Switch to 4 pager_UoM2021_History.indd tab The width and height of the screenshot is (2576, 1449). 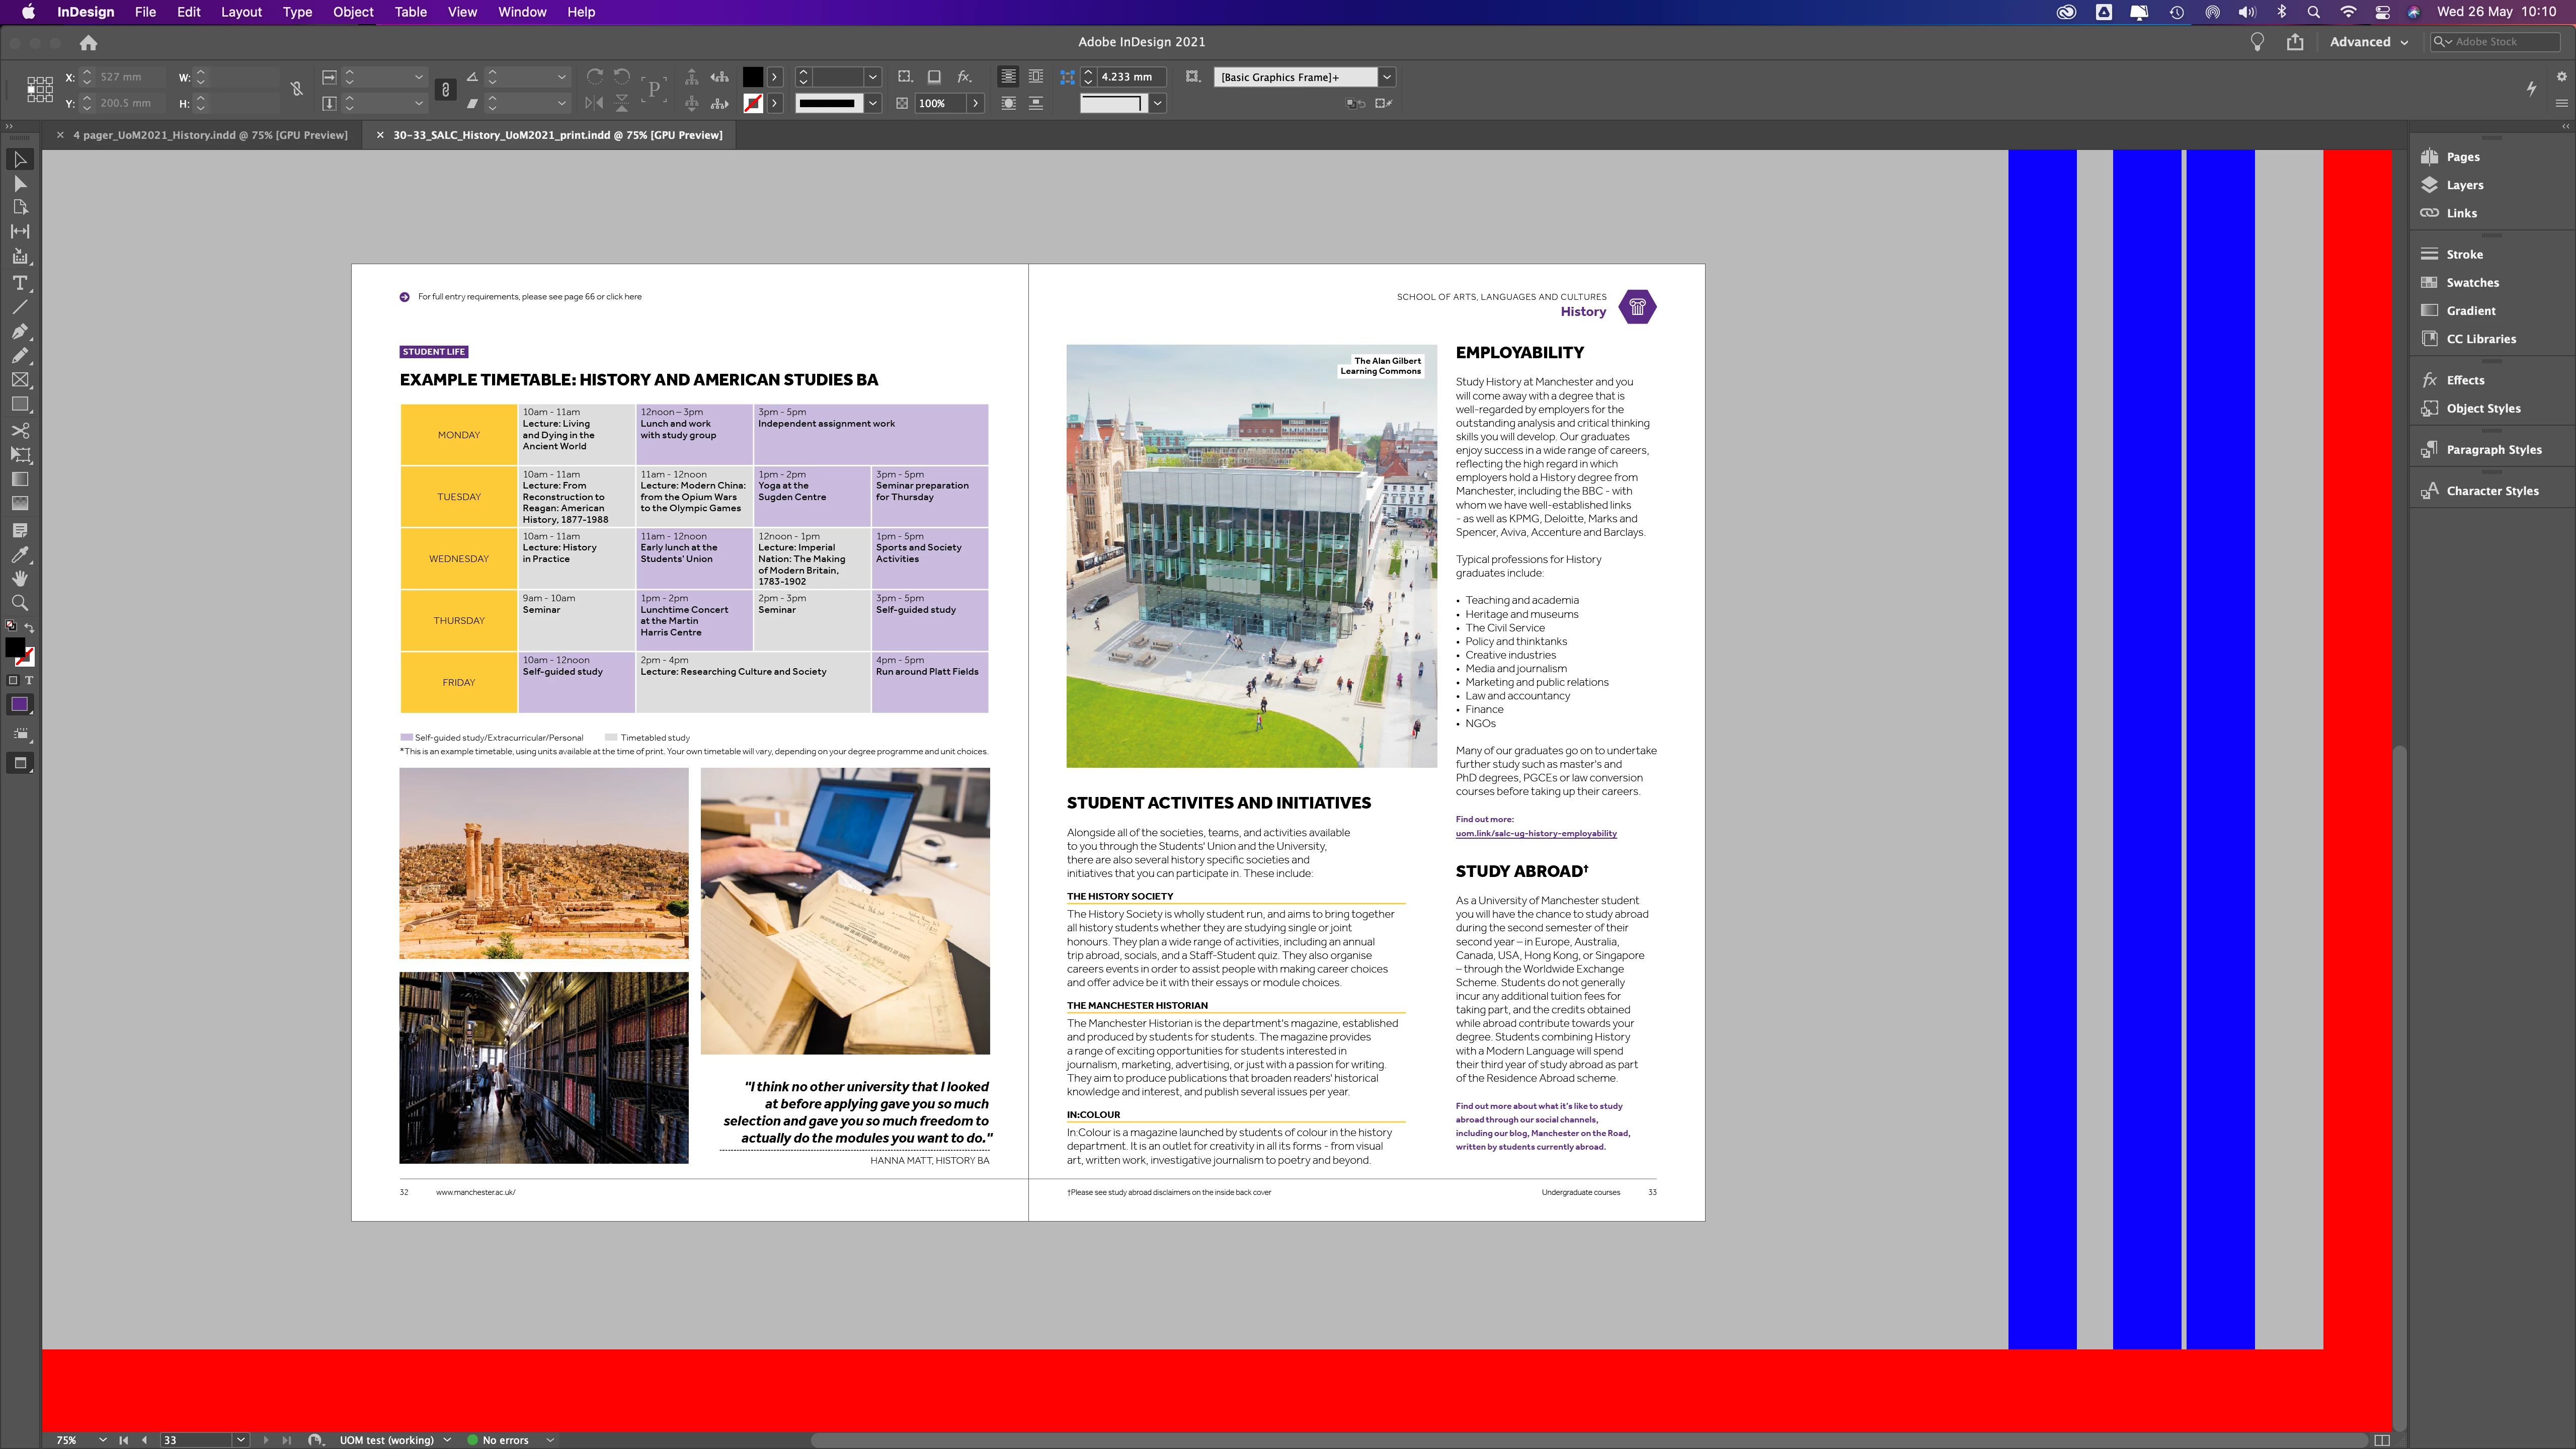pyautogui.click(x=210, y=135)
